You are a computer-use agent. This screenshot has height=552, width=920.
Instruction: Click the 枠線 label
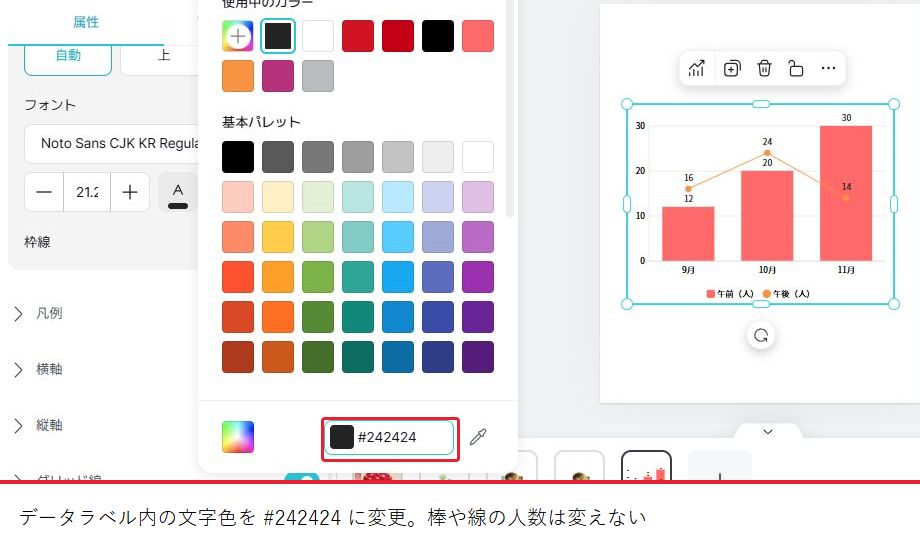click(x=37, y=242)
